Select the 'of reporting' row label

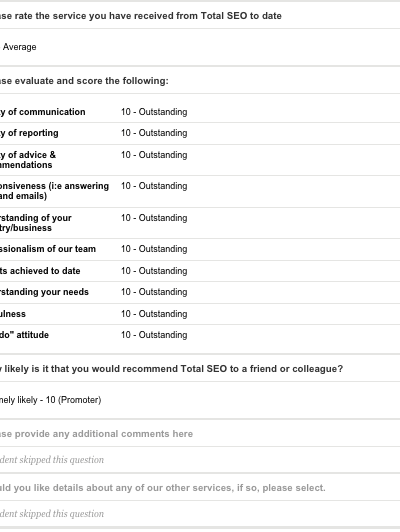[29, 133]
